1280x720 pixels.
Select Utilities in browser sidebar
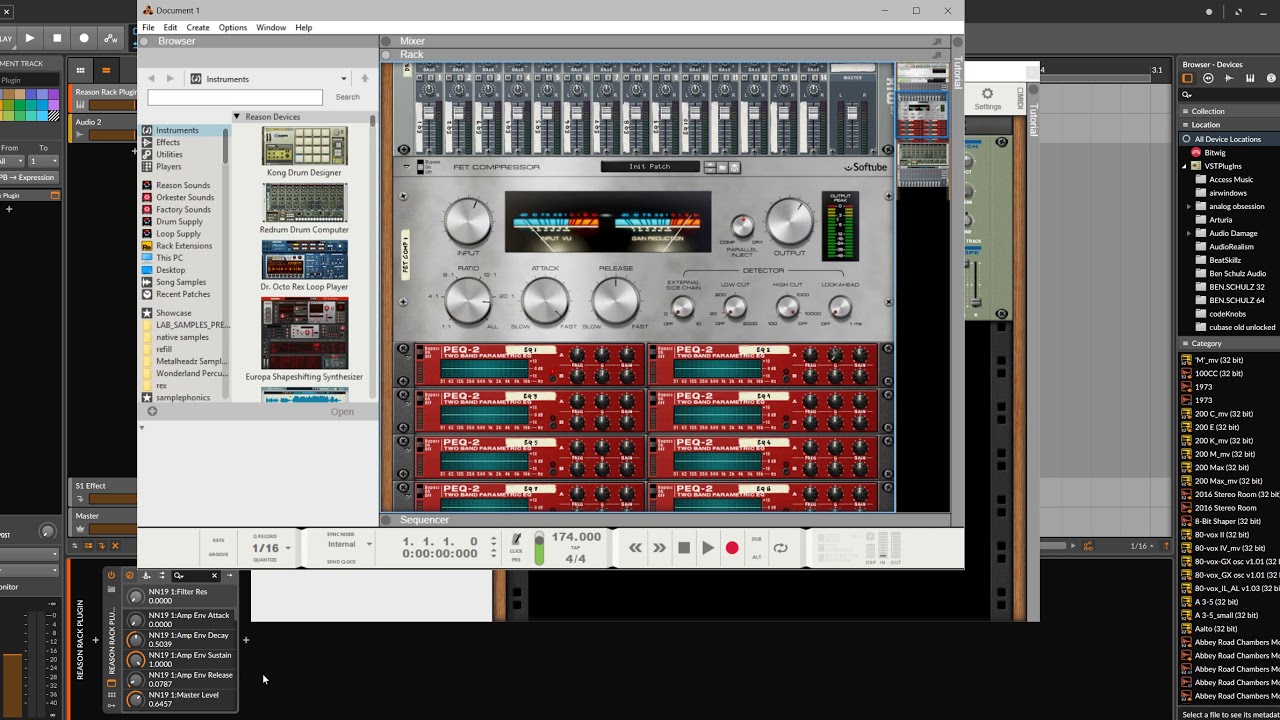169,154
